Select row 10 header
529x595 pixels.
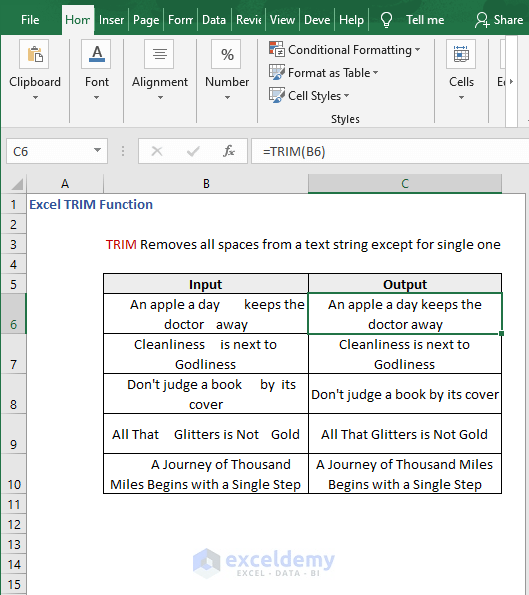[x=13, y=474]
